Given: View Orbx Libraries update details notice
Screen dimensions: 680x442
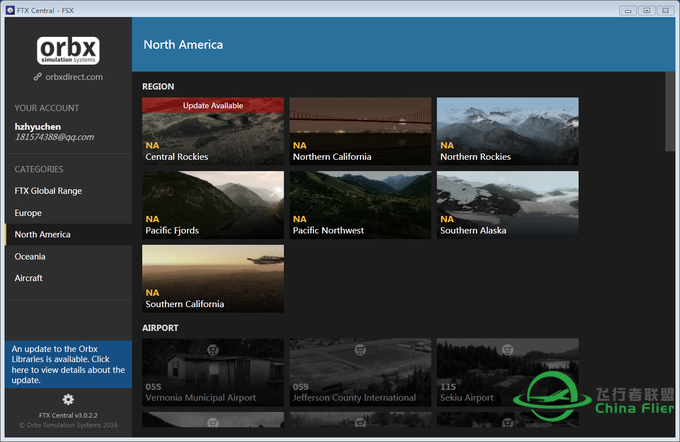Looking at the screenshot, I should 69,364.
